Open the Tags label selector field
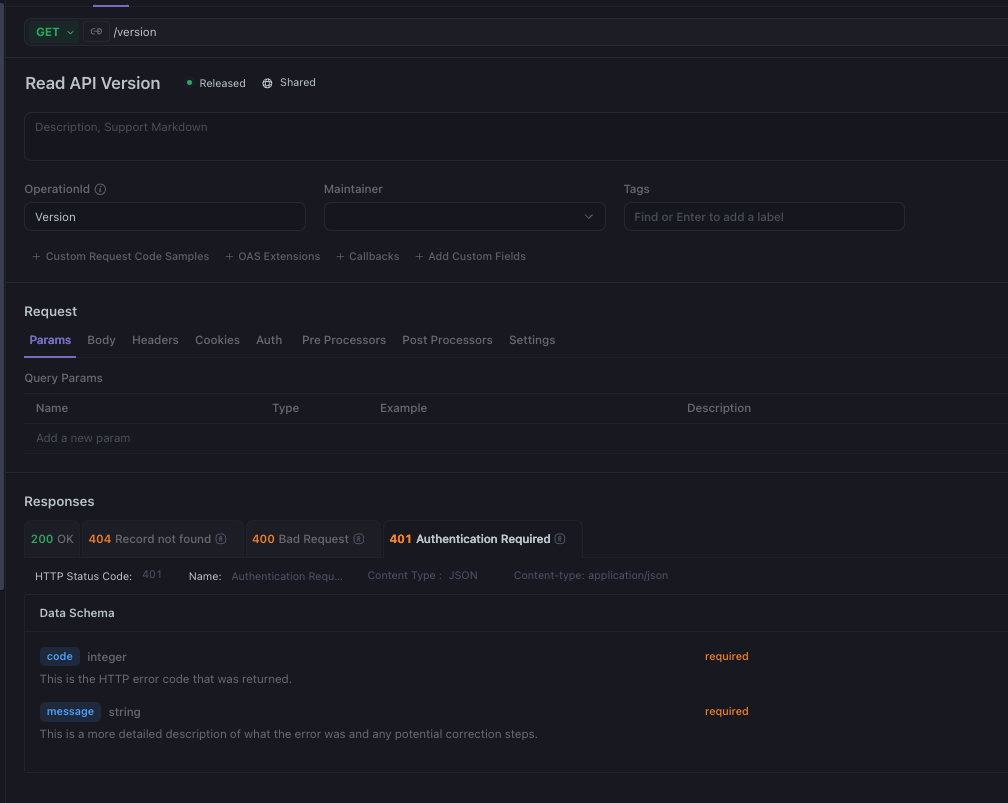This screenshot has width=1008, height=803. [763, 217]
